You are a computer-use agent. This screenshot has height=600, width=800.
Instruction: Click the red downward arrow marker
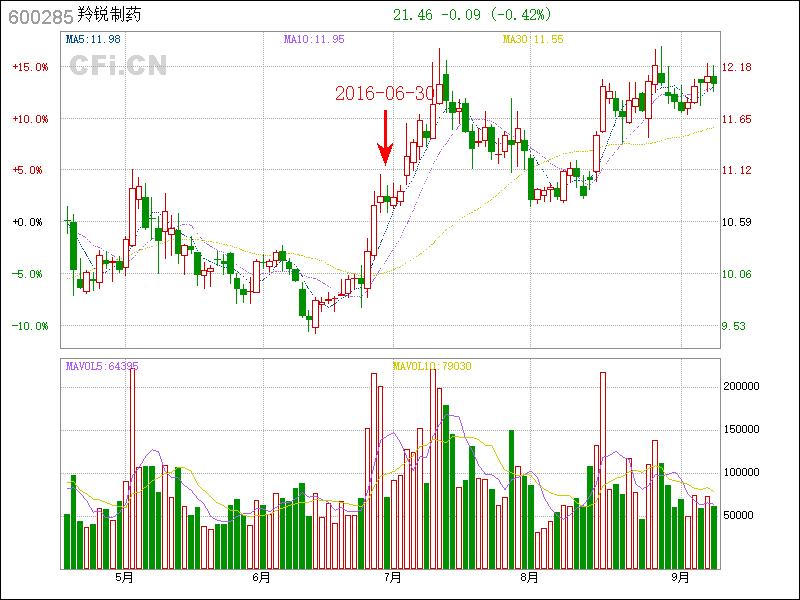[384, 138]
